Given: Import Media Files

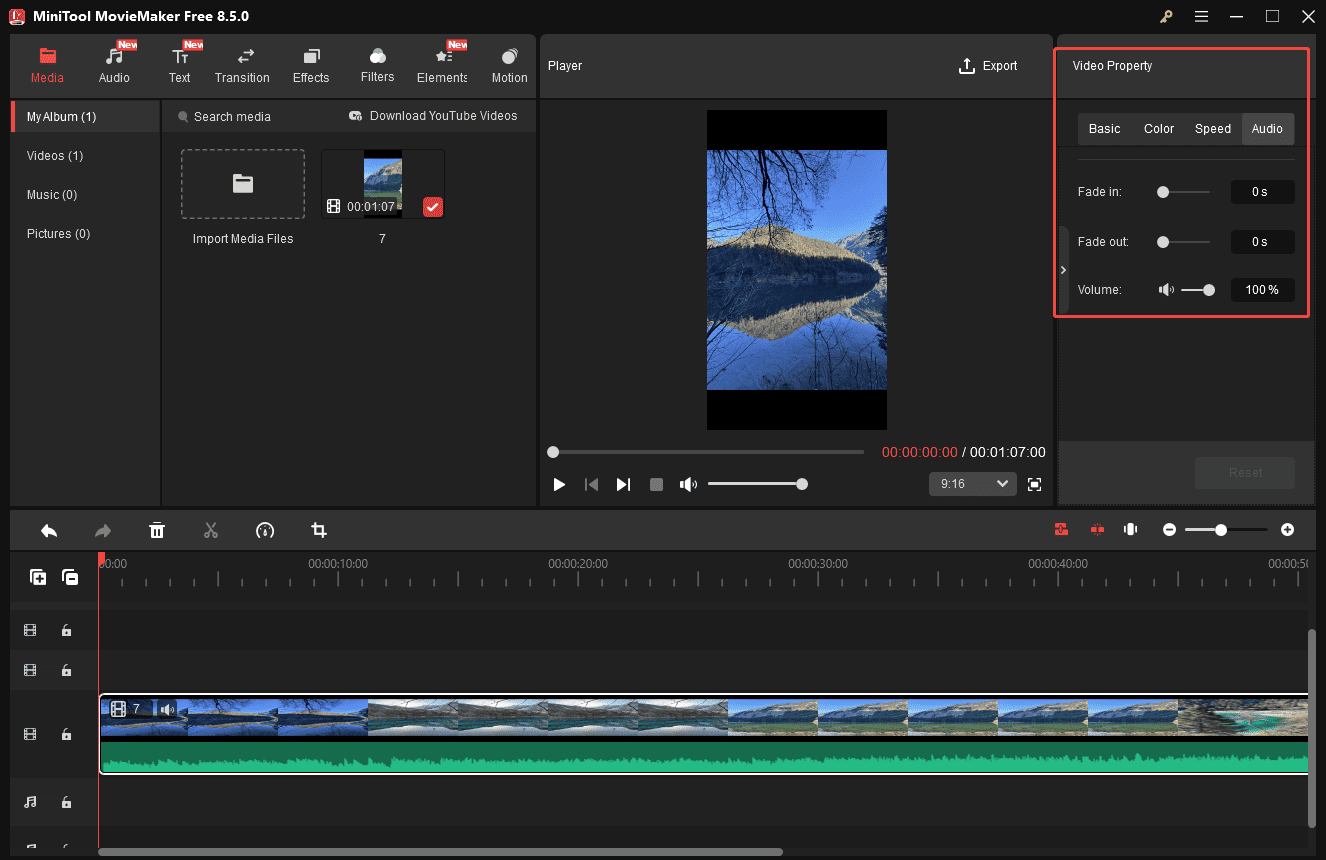Looking at the screenshot, I should click(x=242, y=184).
